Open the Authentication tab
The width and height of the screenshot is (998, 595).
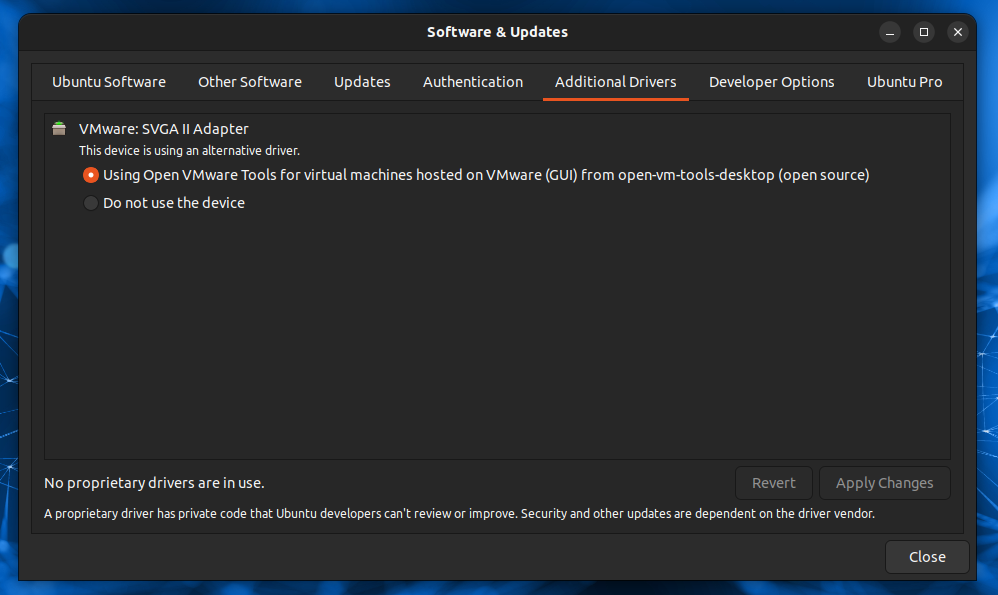point(473,82)
